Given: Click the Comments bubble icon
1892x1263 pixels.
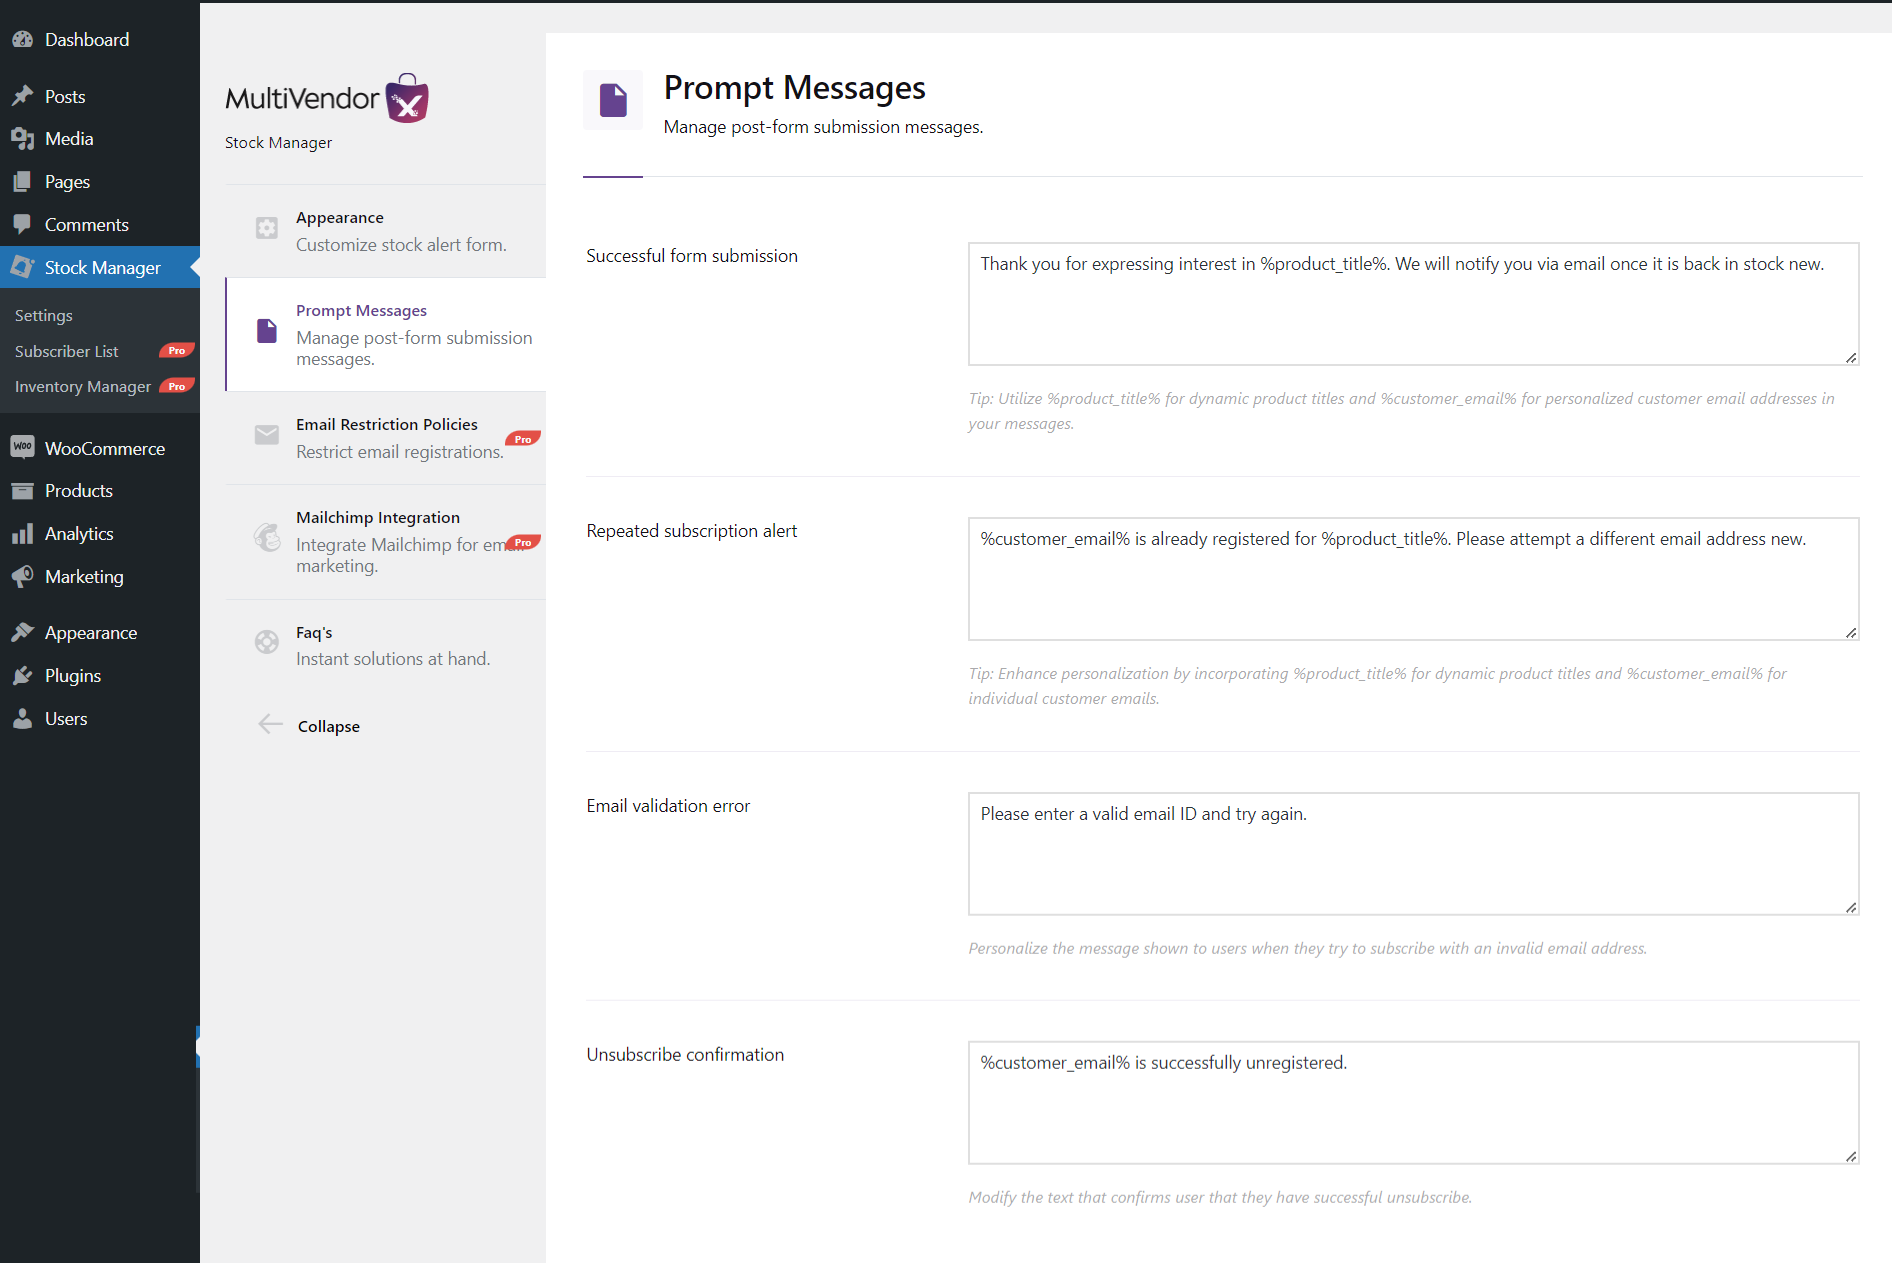Looking at the screenshot, I should pos(22,225).
